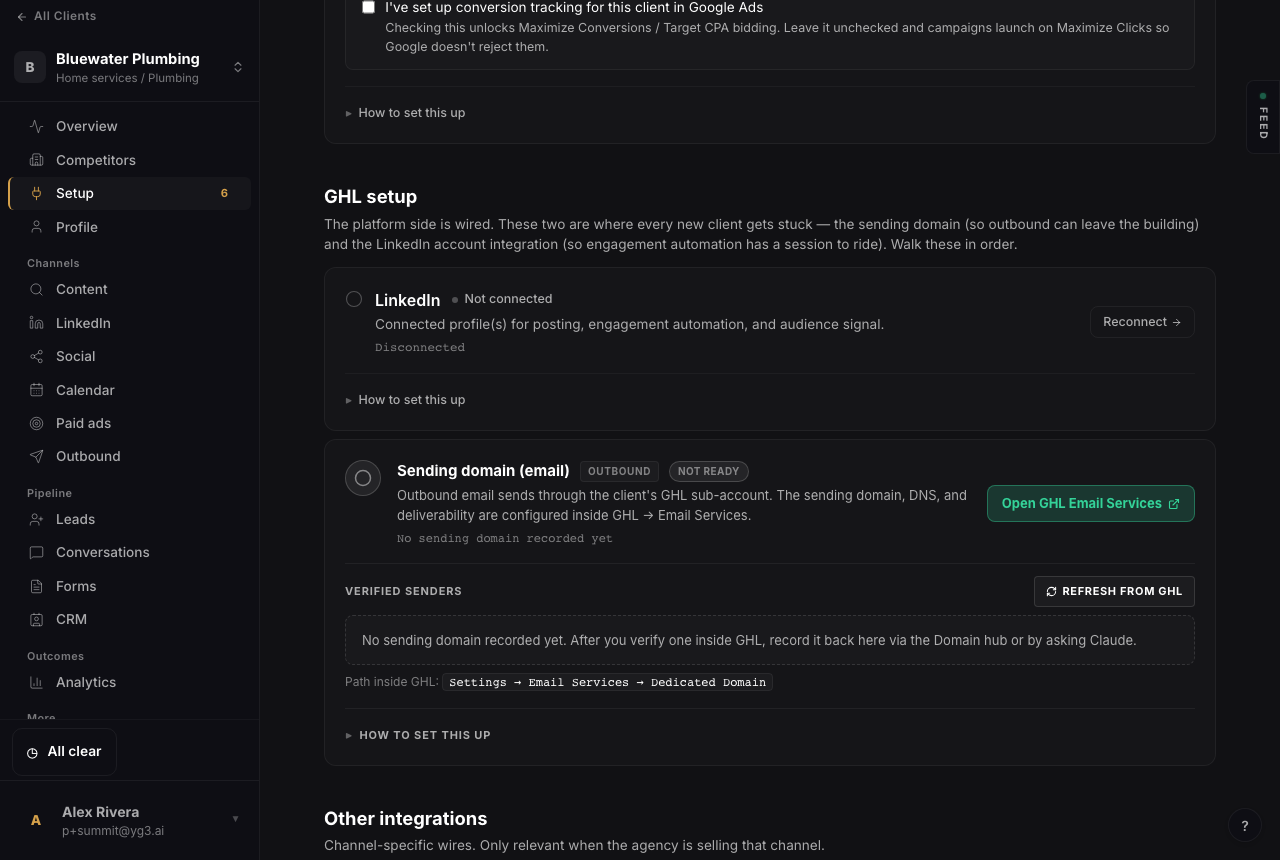Open Outbound channel page
1280x860 pixels.
pos(129,456)
